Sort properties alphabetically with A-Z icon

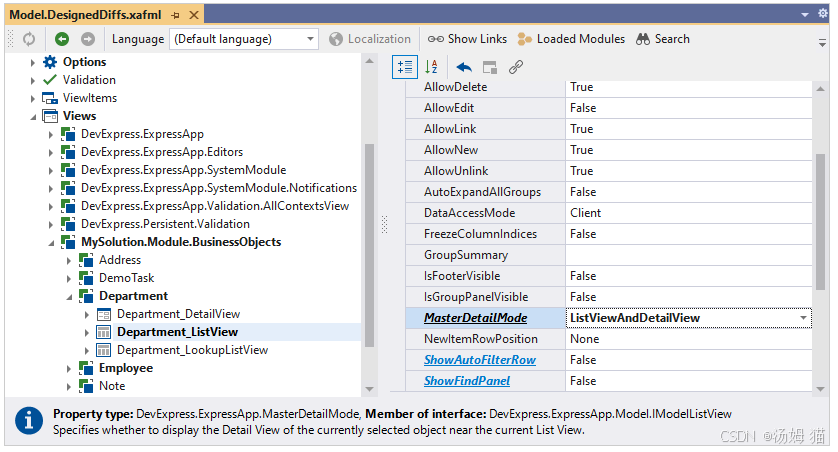[431, 67]
